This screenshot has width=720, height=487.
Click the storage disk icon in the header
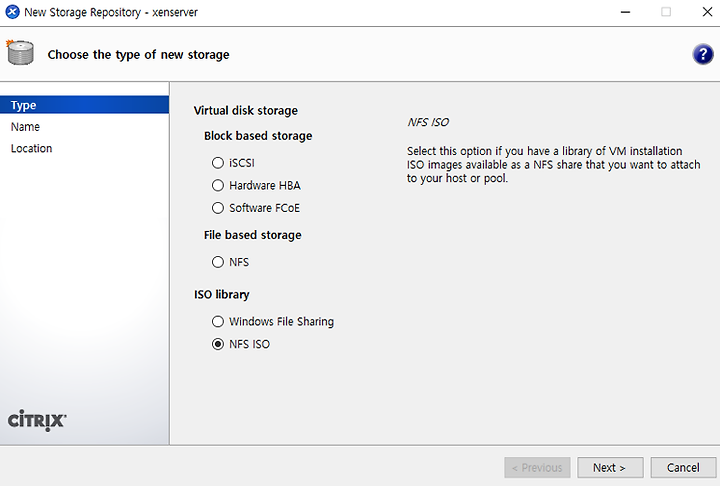pos(20,53)
